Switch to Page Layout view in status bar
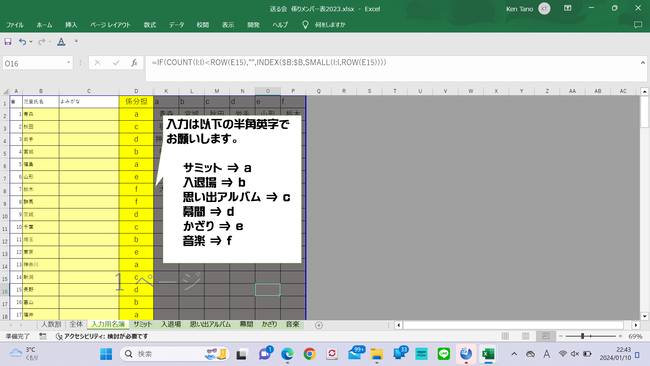 [x=525, y=336]
